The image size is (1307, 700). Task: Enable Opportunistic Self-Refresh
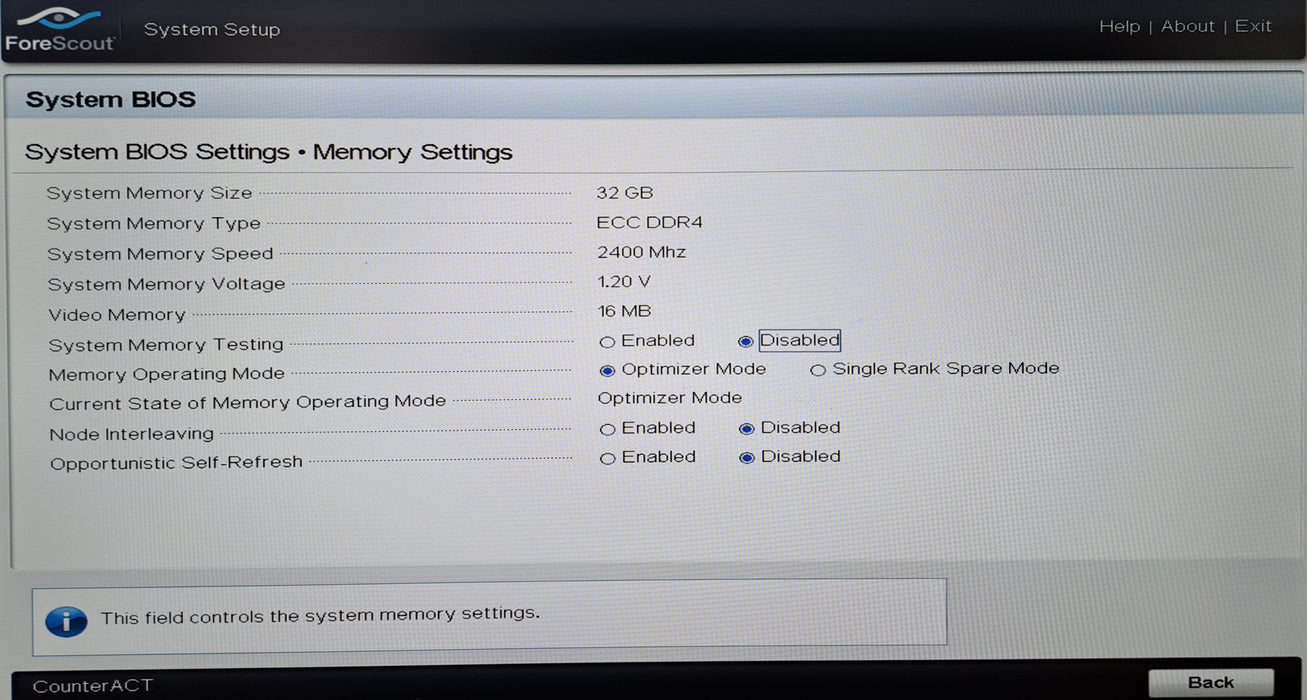point(607,459)
